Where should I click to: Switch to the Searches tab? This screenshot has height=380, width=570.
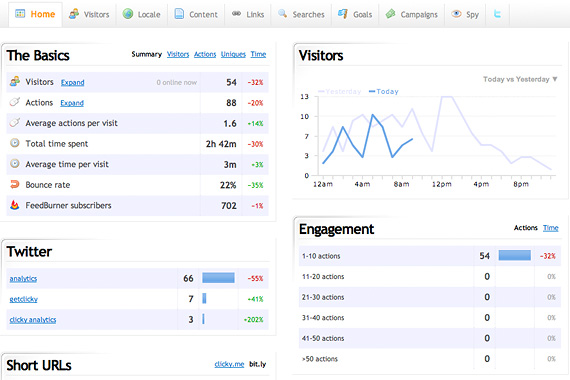pyautogui.click(x=301, y=14)
